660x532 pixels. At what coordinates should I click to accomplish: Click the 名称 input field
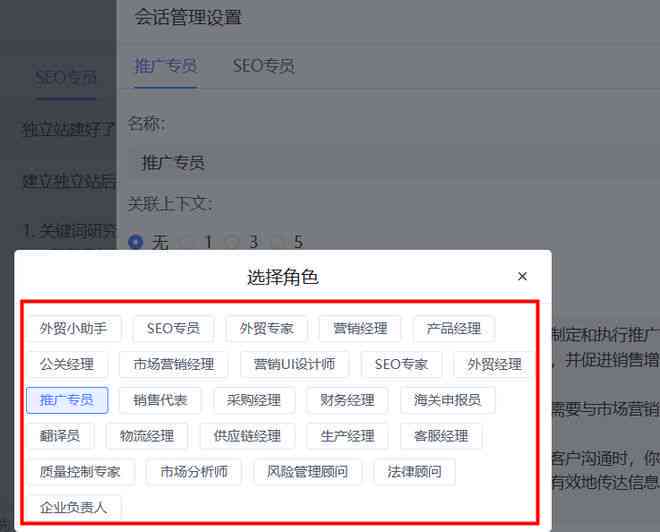[x=394, y=163]
